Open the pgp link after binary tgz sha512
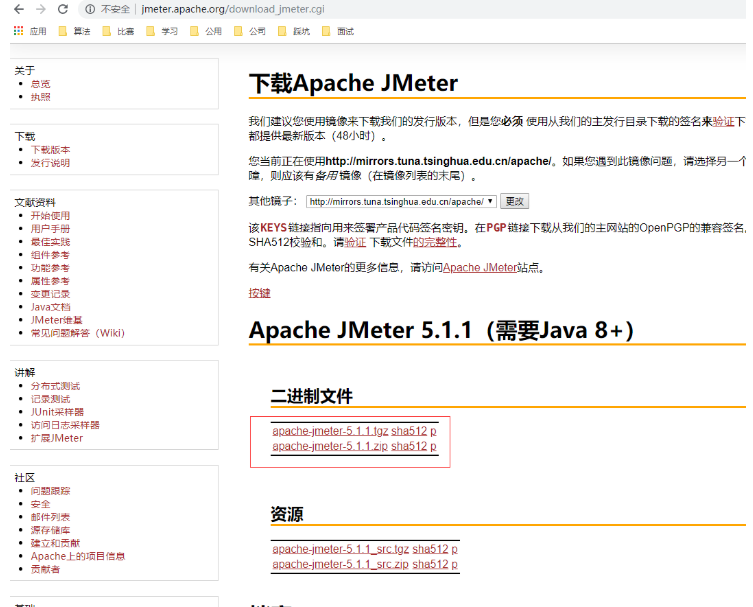This screenshot has width=753, height=607. click(433, 431)
